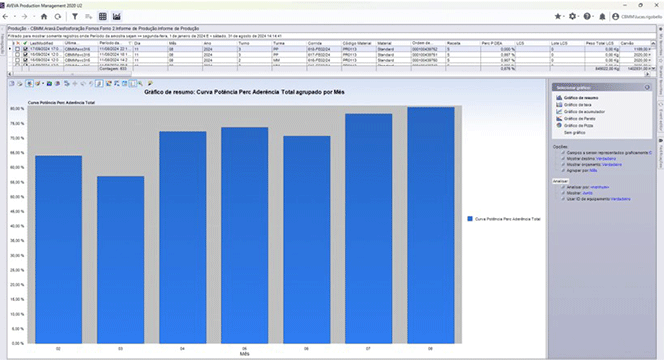Open the dropdown arrow beside the help icon
The image size is (664, 360).
(593, 17)
